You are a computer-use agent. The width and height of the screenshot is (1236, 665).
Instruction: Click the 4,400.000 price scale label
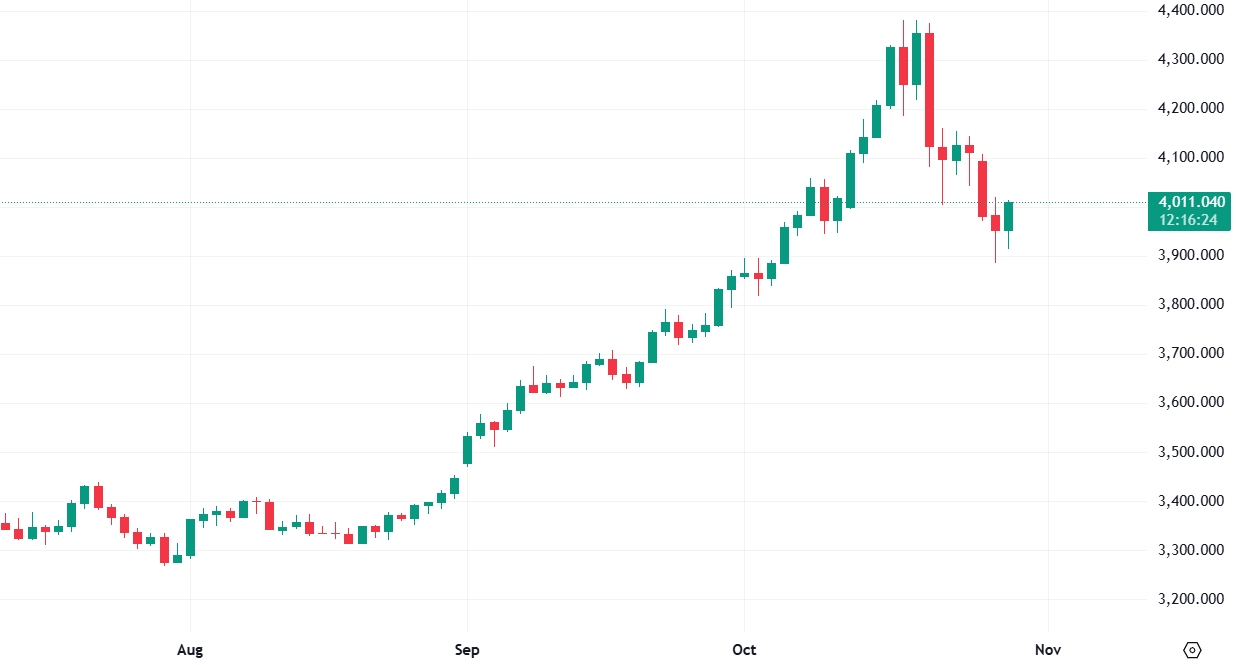click(1191, 10)
